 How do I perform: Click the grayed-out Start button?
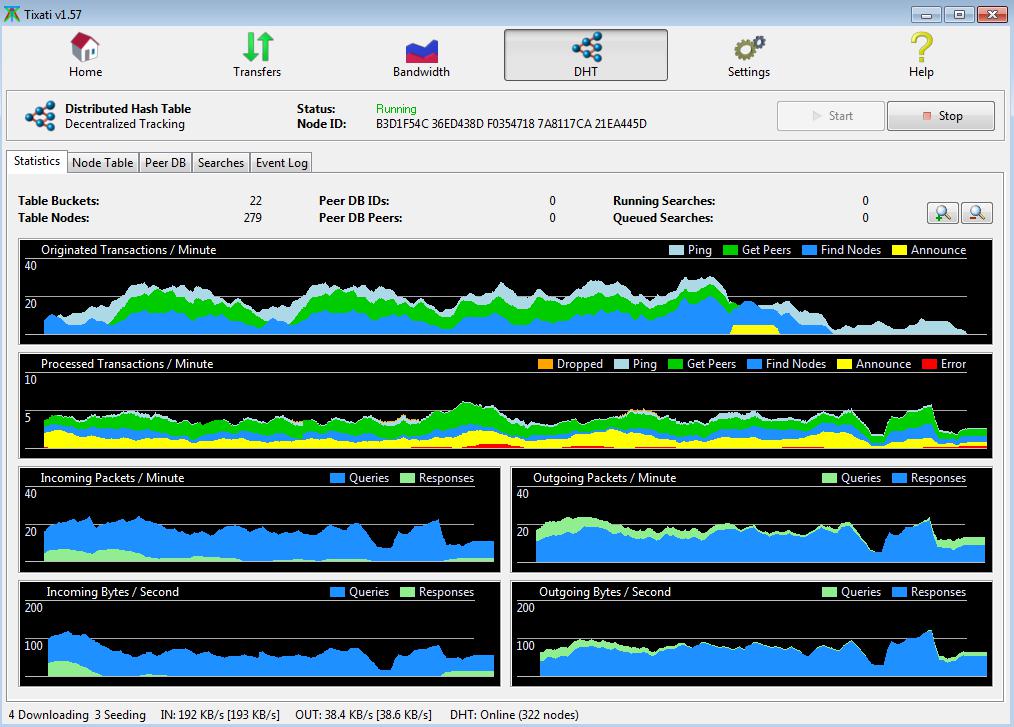[x=830, y=116]
